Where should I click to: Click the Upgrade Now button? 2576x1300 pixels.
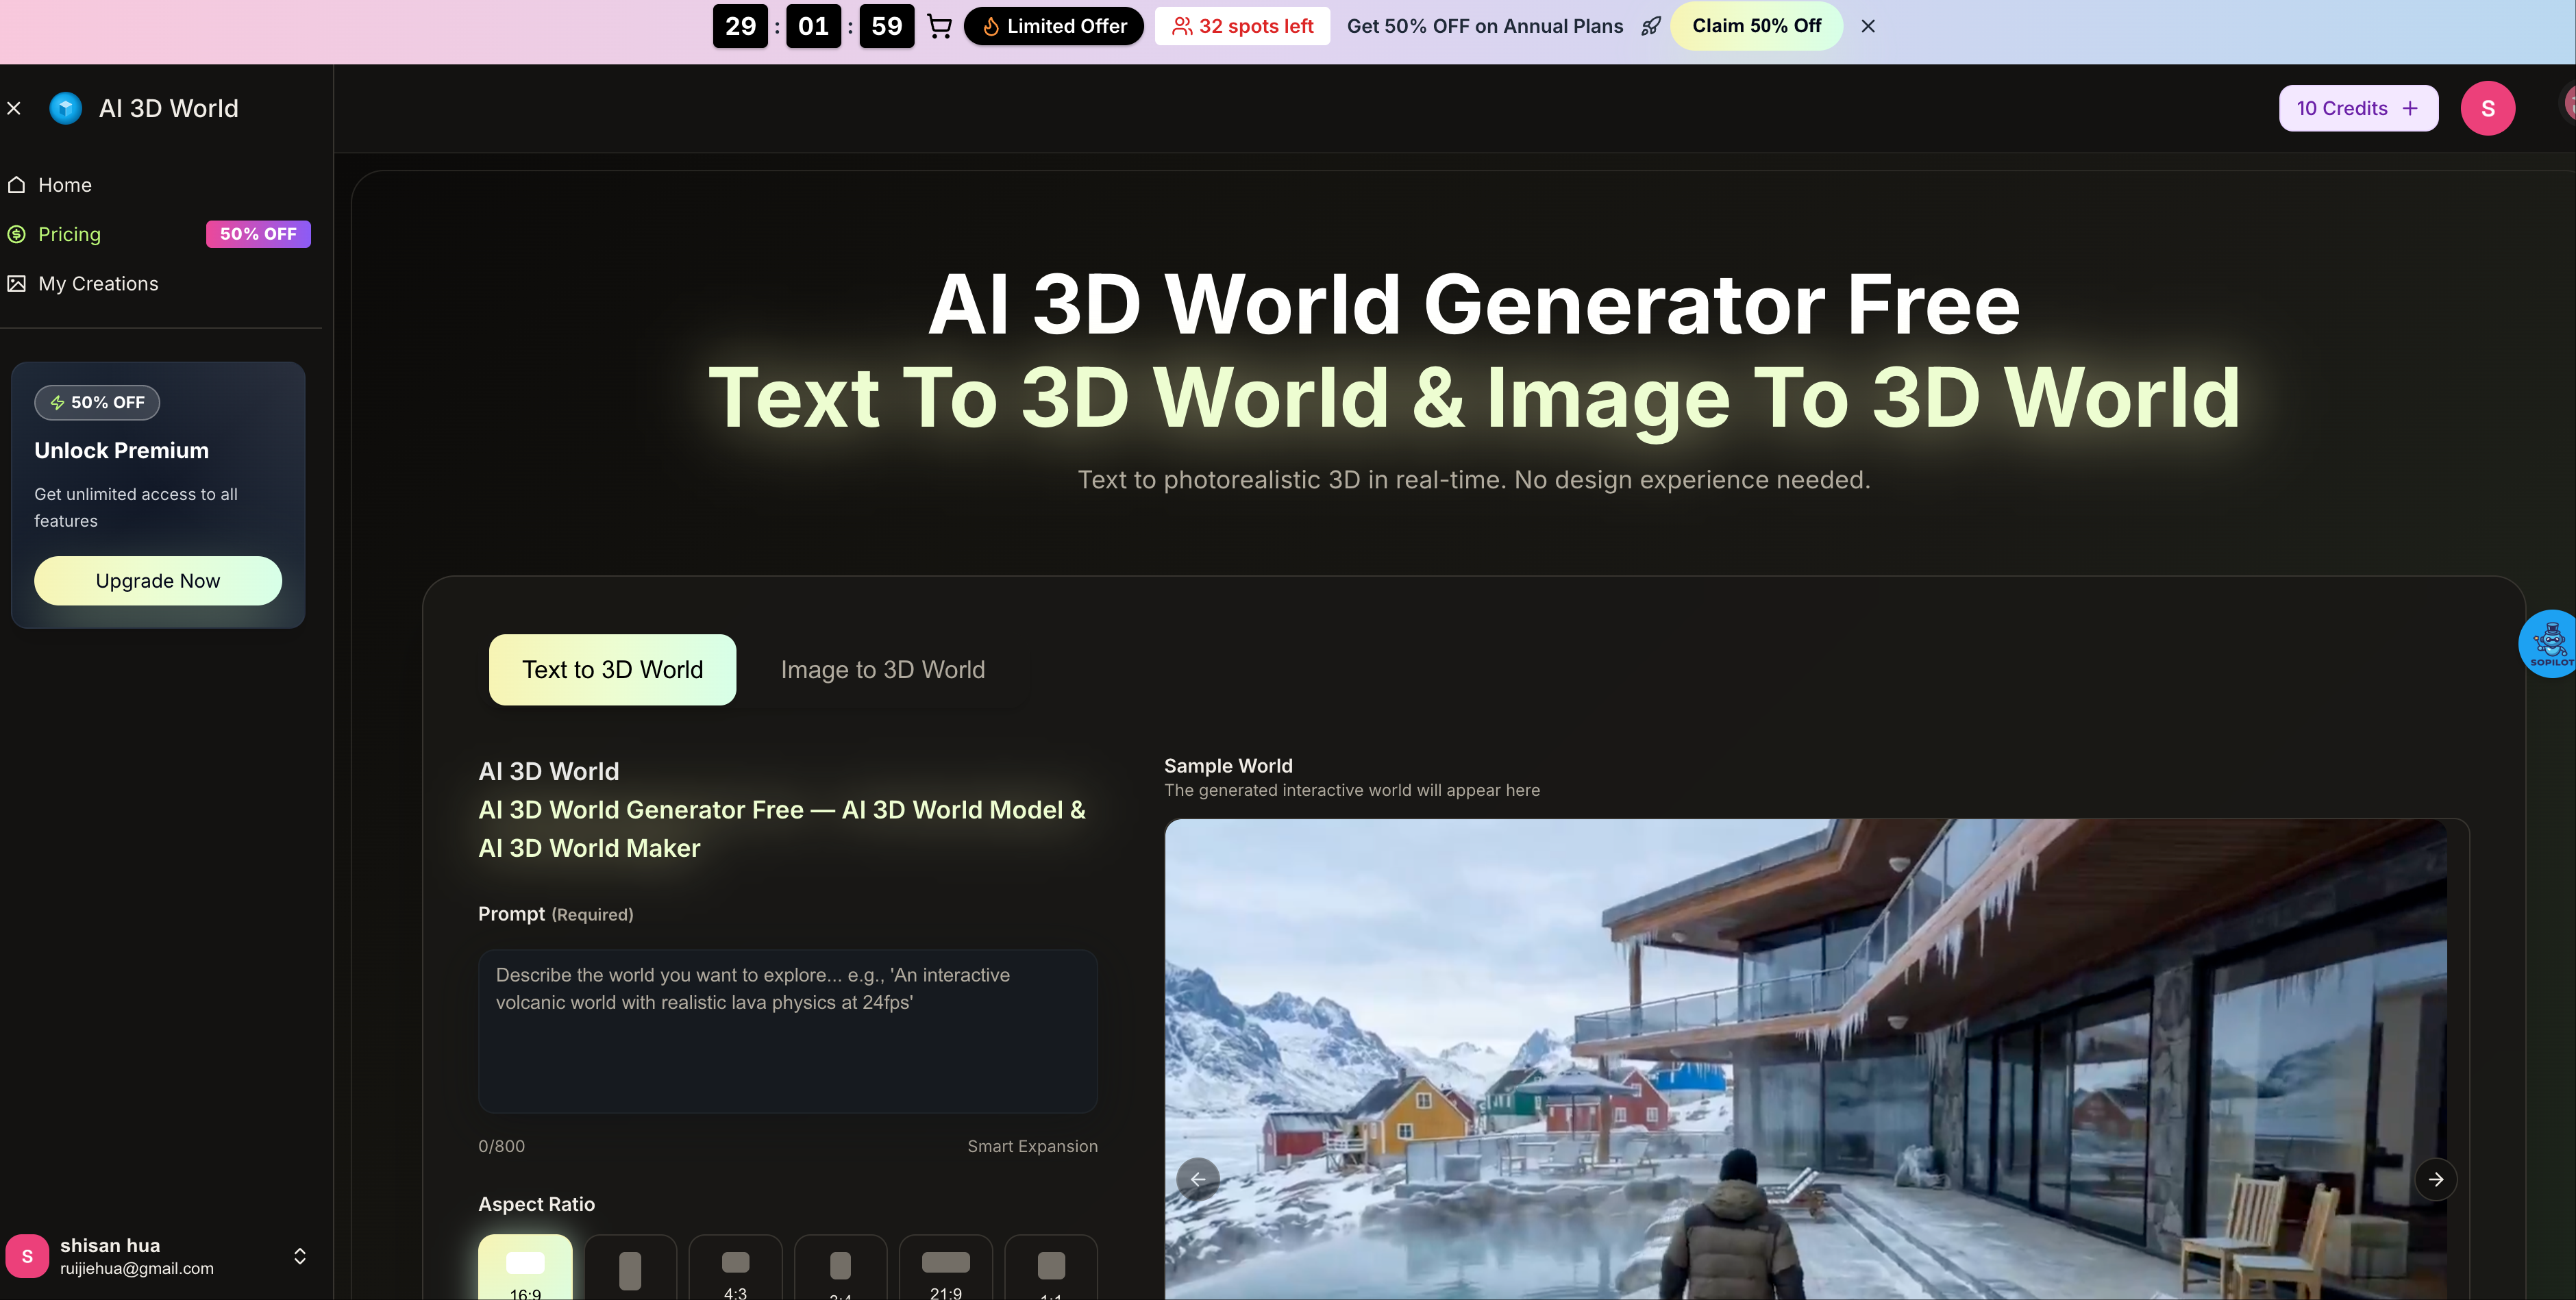tap(156, 580)
